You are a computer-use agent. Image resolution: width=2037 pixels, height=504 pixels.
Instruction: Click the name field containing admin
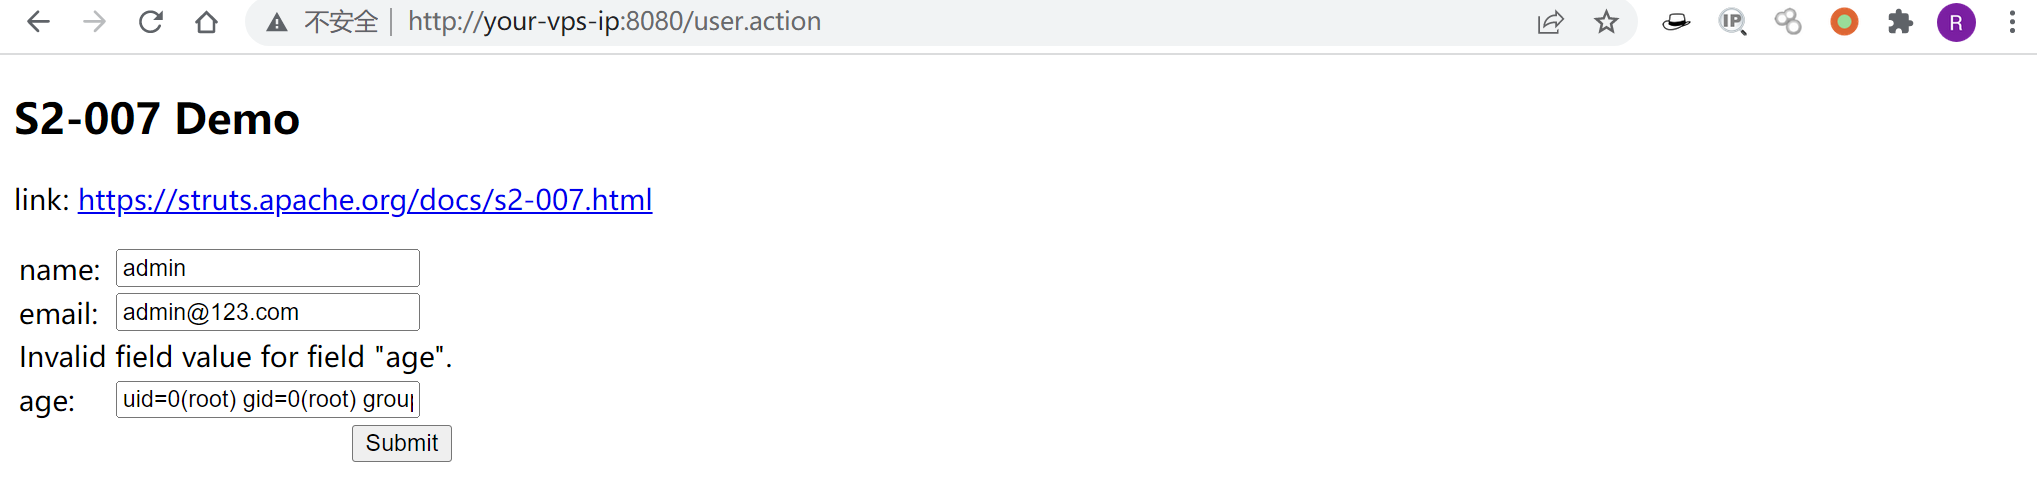click(x=267, y=268)
